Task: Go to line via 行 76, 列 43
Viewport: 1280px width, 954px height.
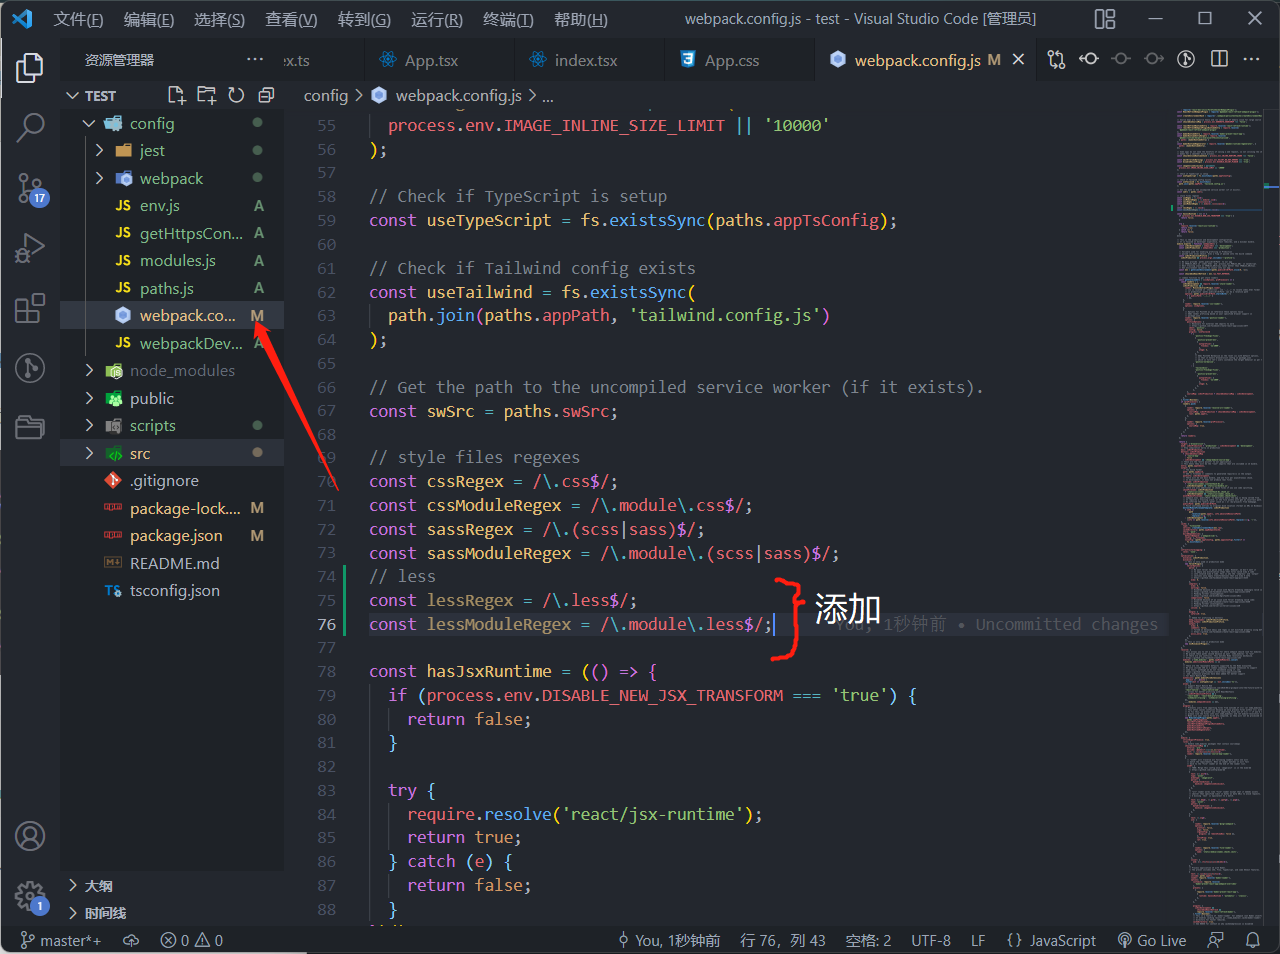Action: point(783,940)
